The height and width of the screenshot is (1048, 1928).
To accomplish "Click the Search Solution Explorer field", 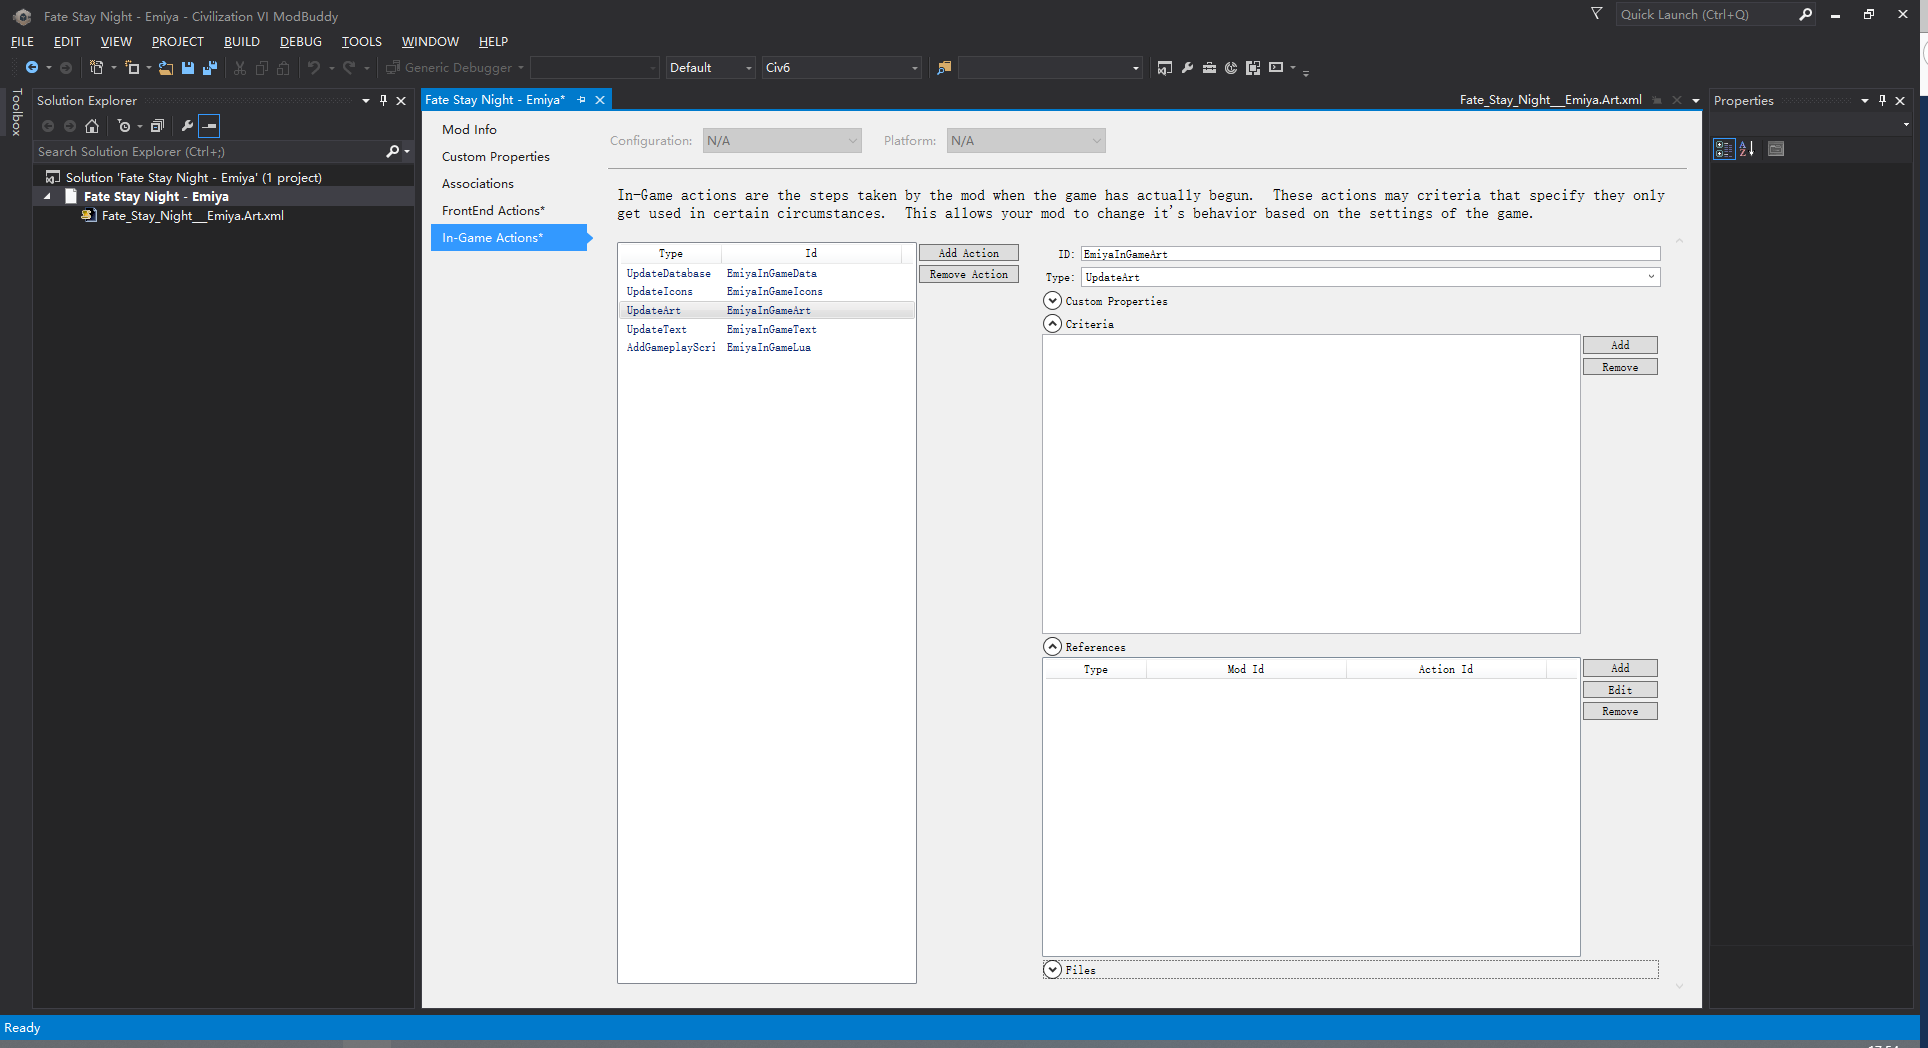I will [x=210, y=152].
